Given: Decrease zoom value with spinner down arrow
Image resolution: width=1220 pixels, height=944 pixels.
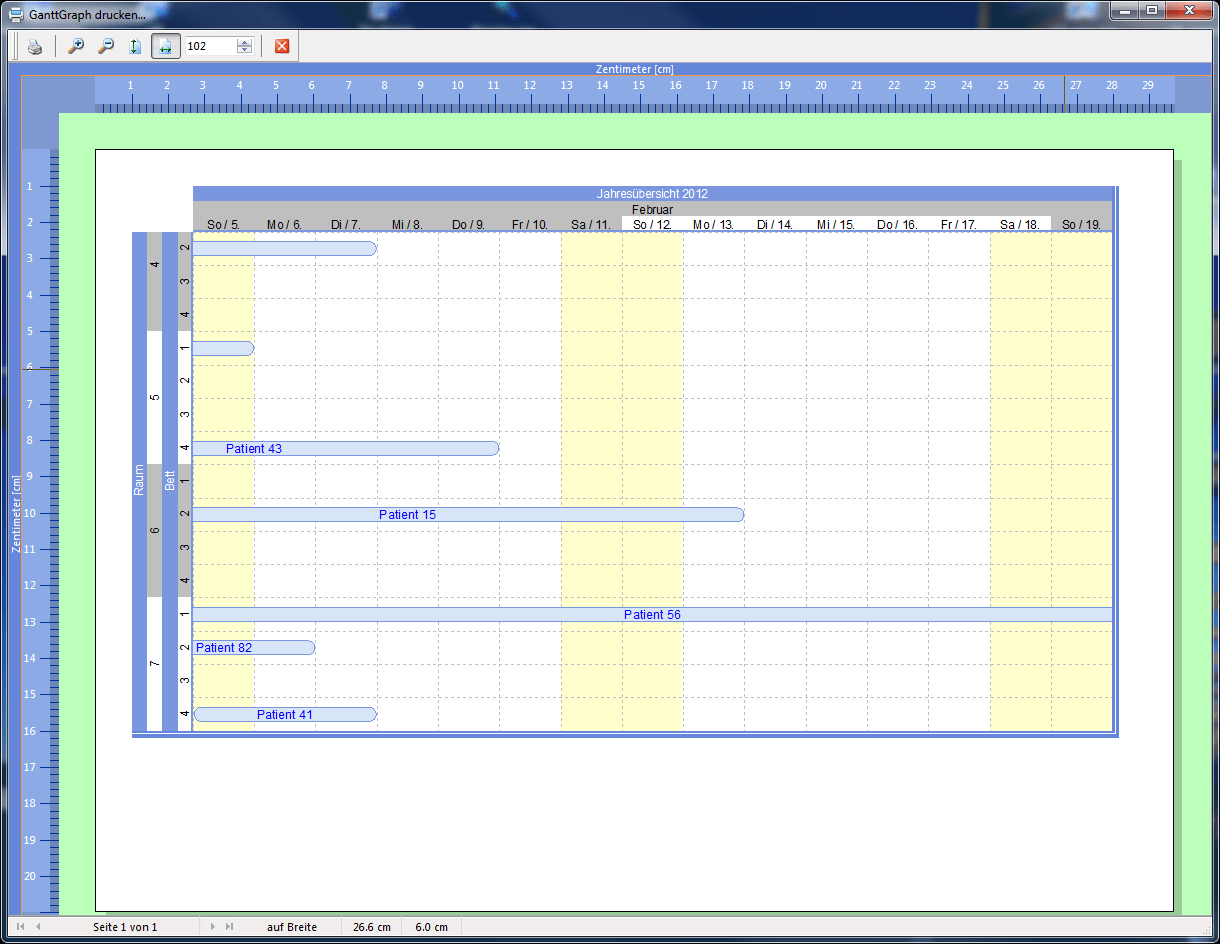Looking at the screenshot, I should (x=245, y=51).
